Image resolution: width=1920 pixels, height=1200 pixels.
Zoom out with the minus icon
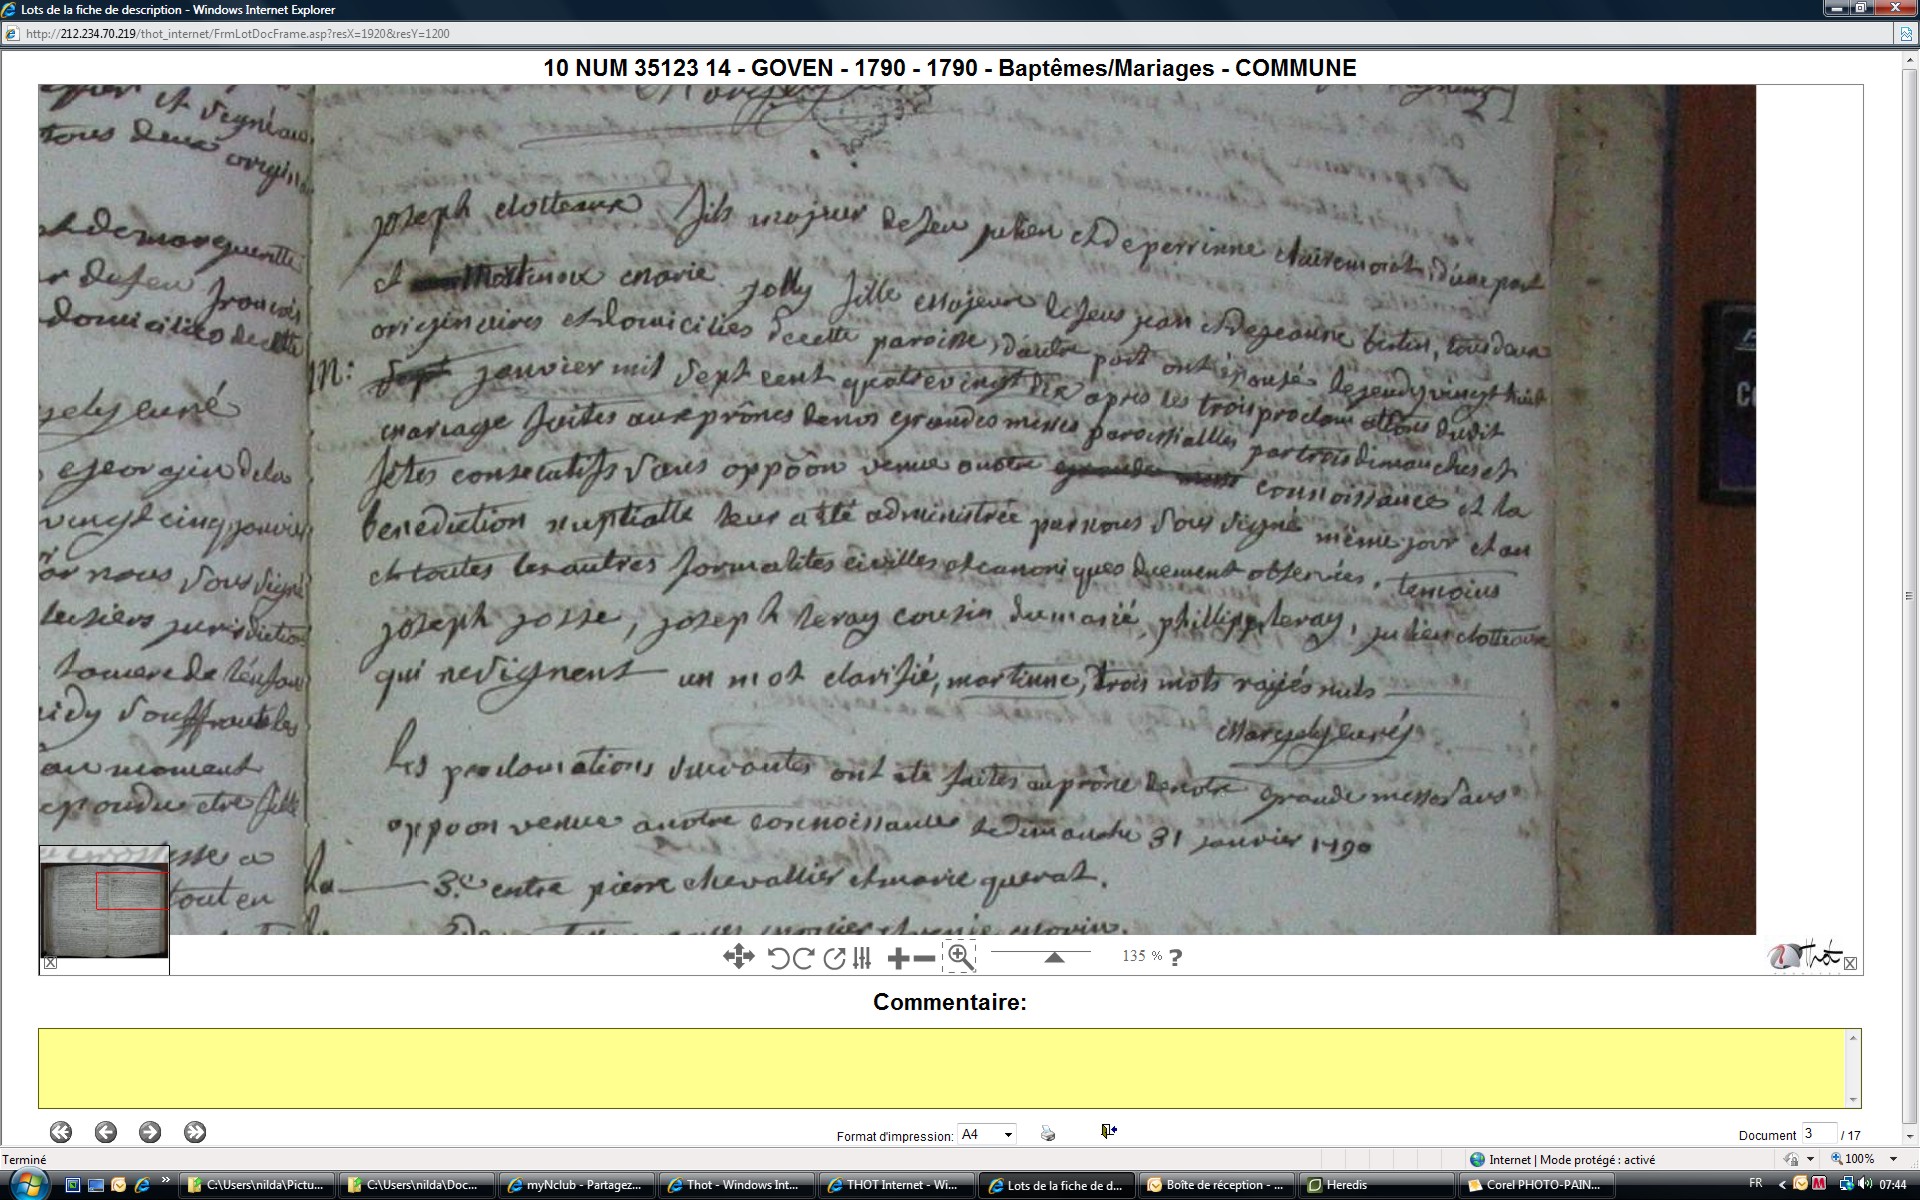925,958
